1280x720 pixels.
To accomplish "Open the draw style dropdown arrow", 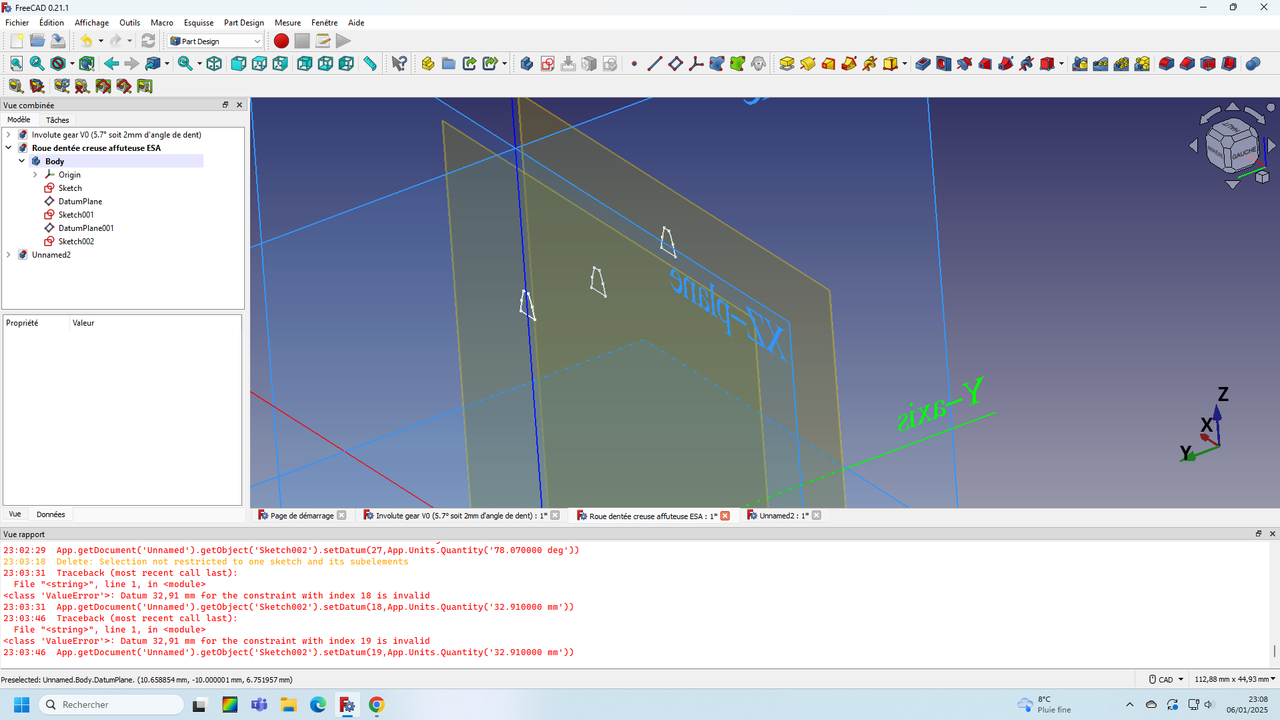I will [72, 63].
